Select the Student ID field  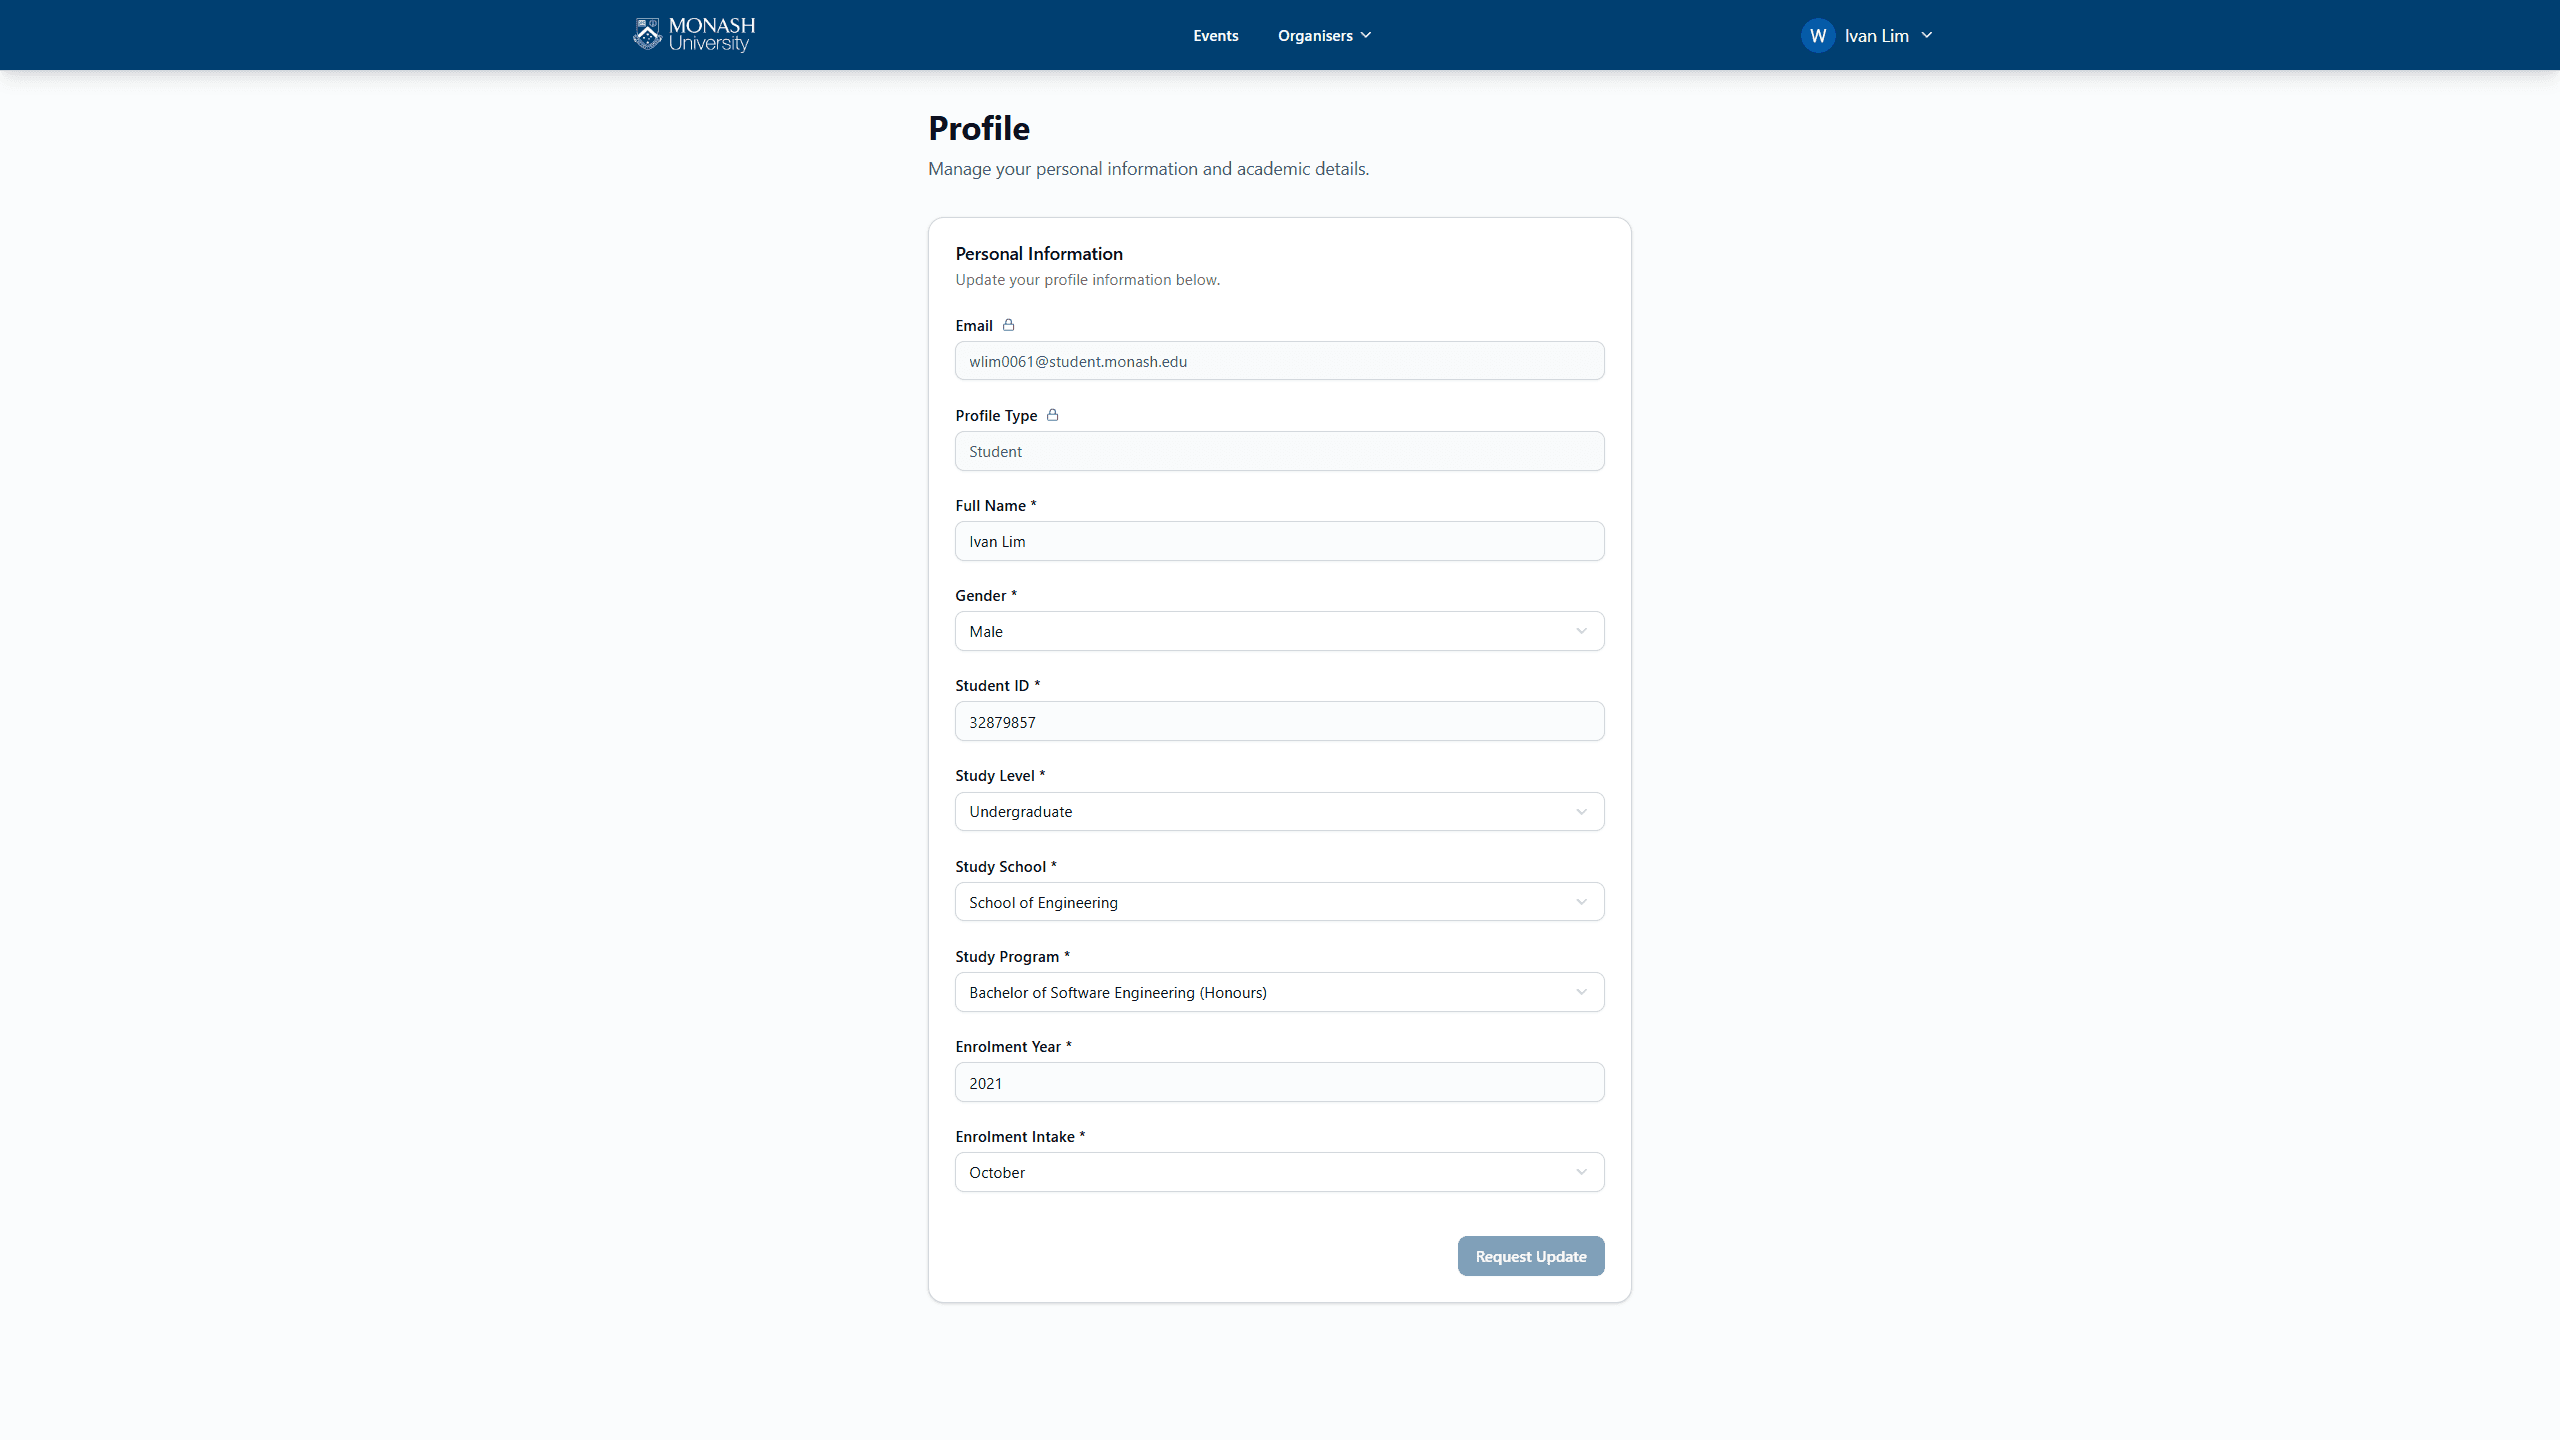(1279, 721)
